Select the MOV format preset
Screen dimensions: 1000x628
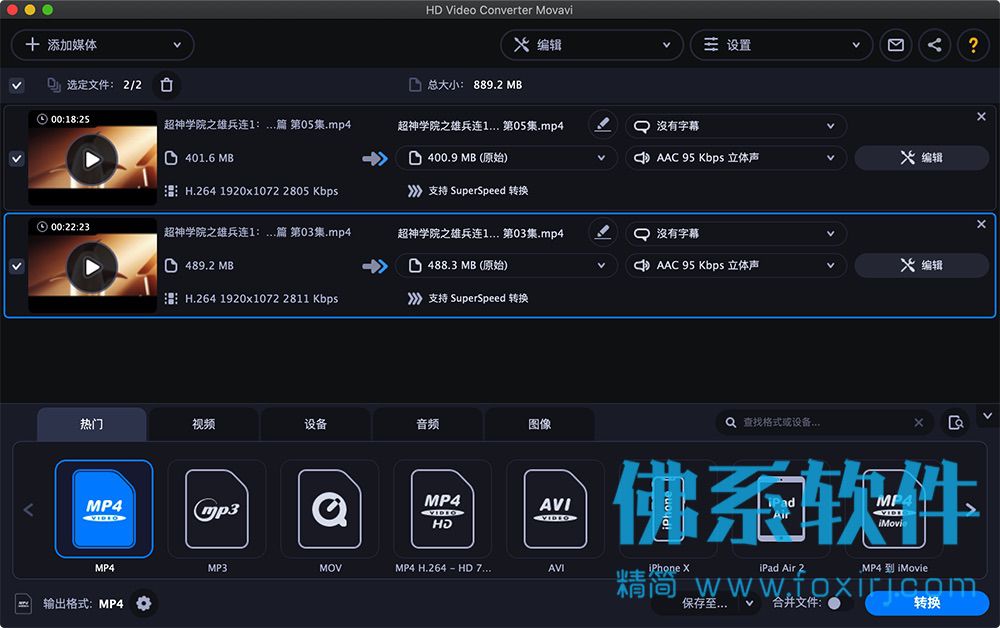(x=330, y=509)
